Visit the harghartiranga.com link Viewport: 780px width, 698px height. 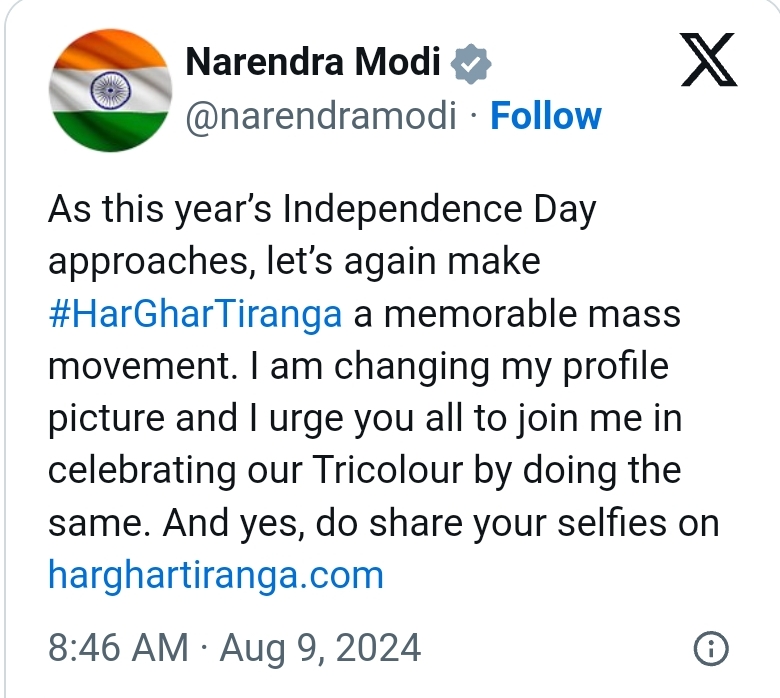216,575
